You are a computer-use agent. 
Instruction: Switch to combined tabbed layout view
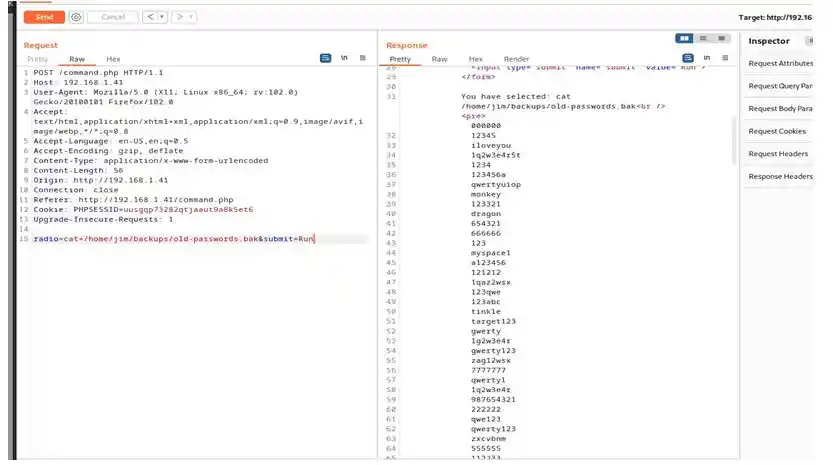(722, 38)
